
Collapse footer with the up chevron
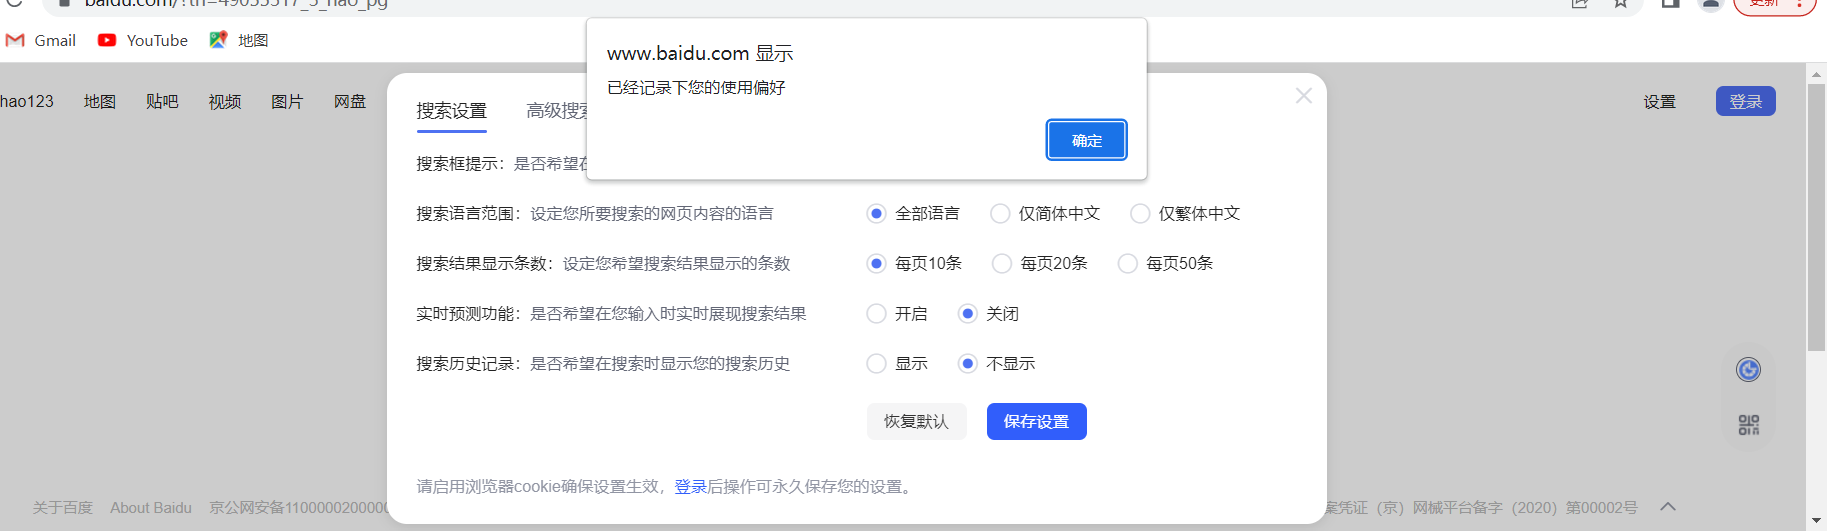(x=1667, y=506)
